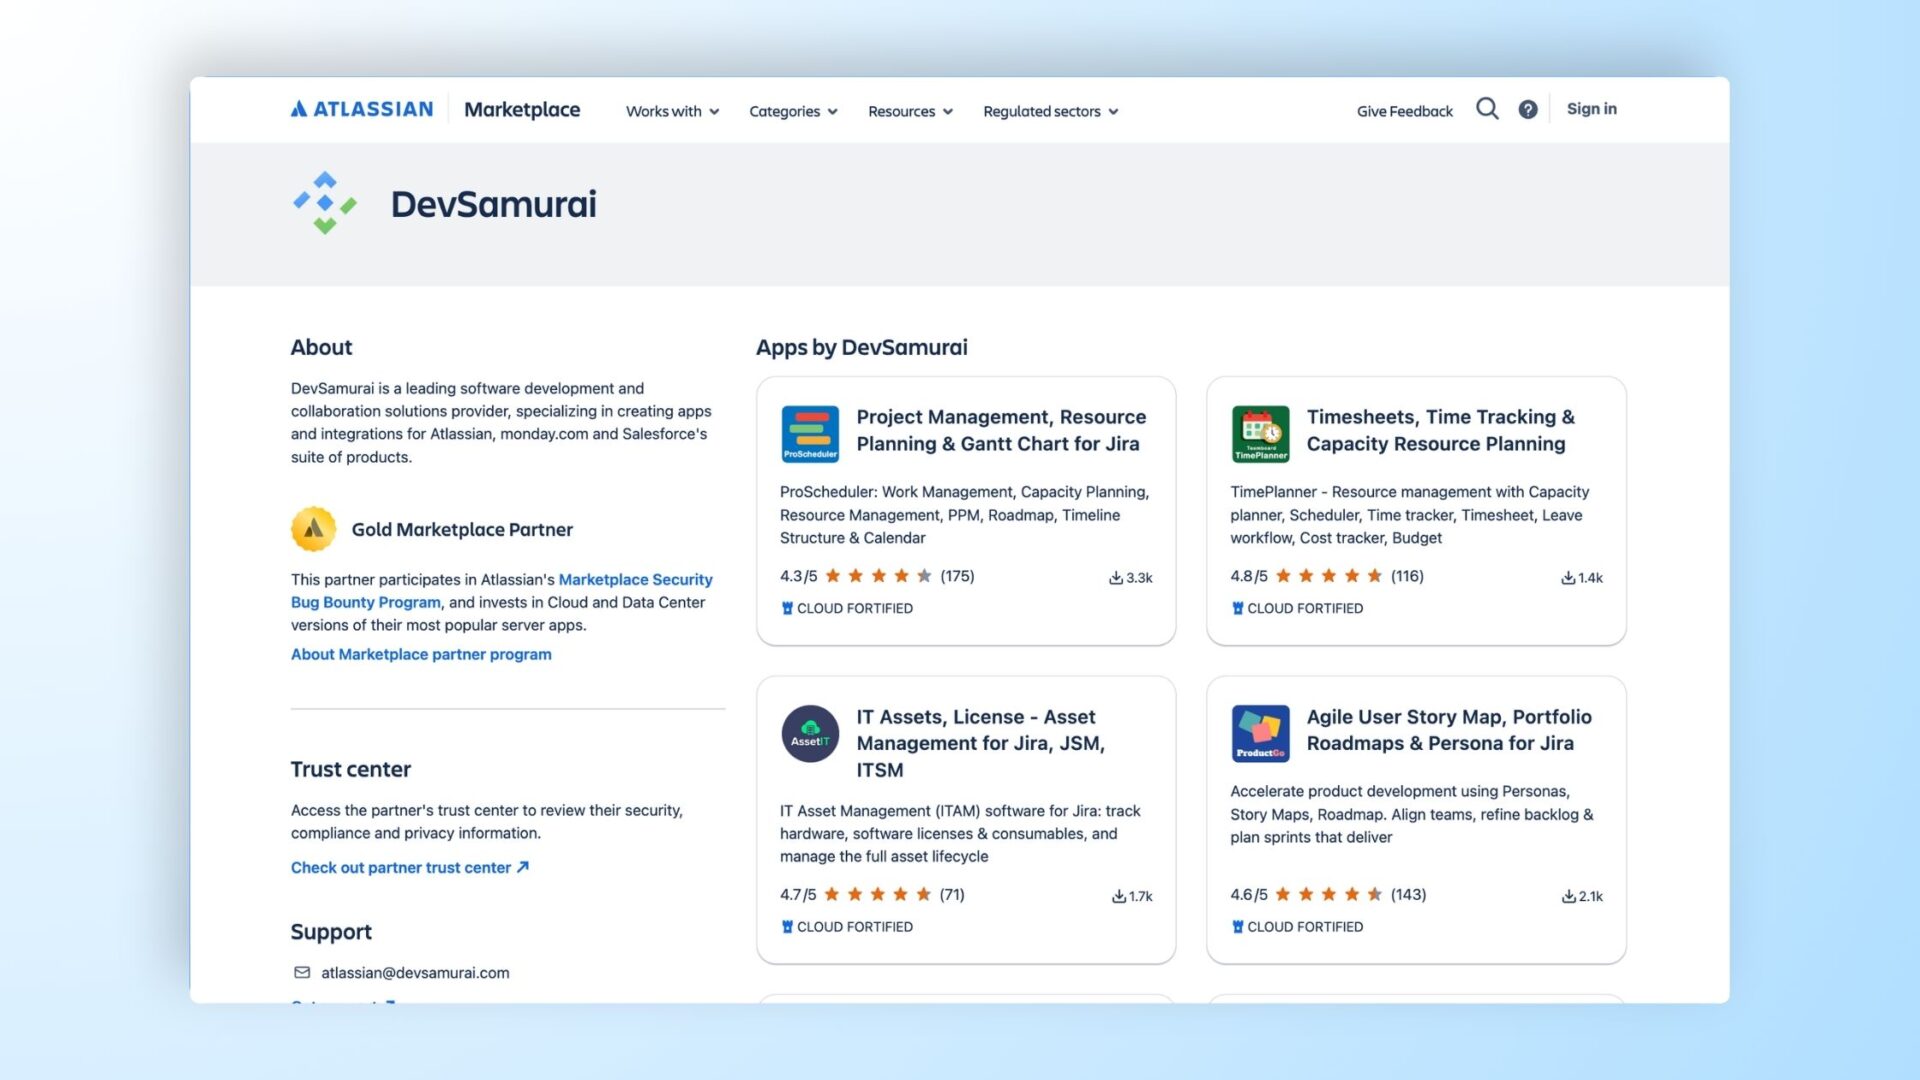Screen dimensions: 1920x1080
Task: Open Timesheets, Time Tracking & Capacity Resource Planning app
Action: 1440,430
